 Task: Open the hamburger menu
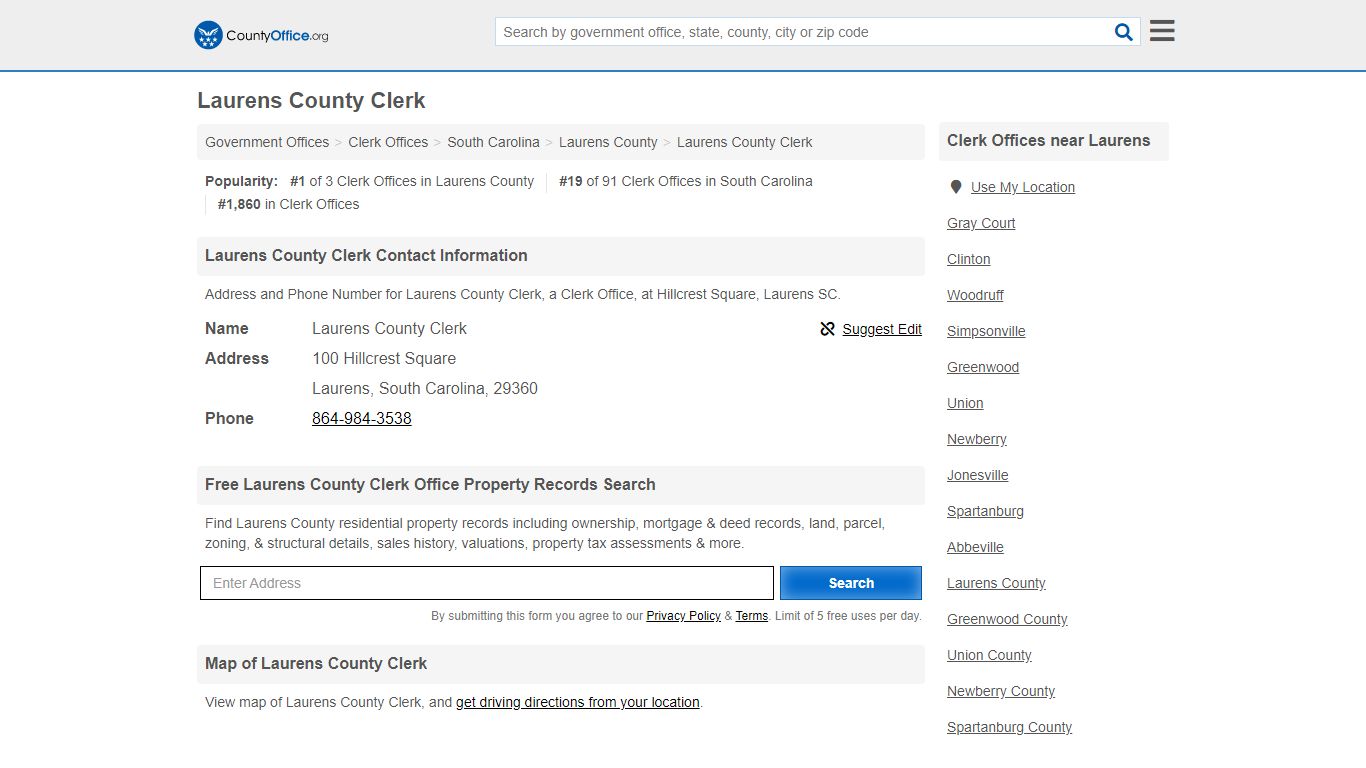[1162, 31]
